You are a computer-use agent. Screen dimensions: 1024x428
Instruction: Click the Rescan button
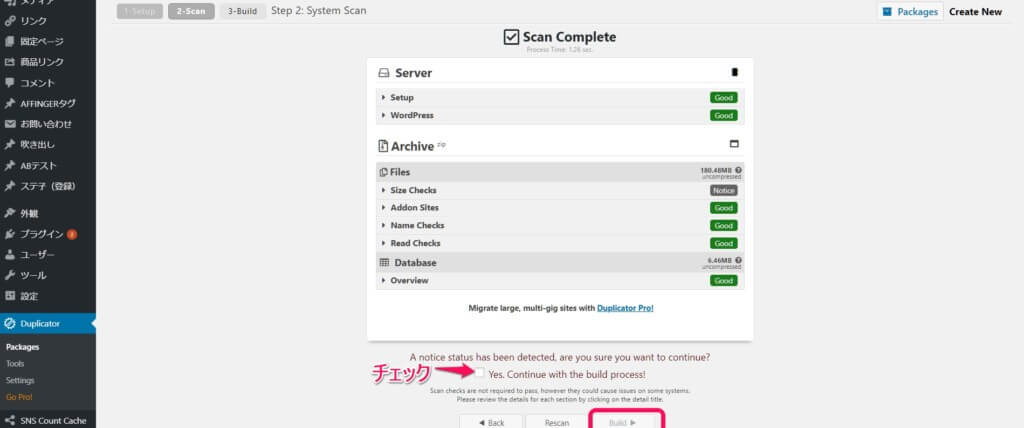click(x=556, y=422)
